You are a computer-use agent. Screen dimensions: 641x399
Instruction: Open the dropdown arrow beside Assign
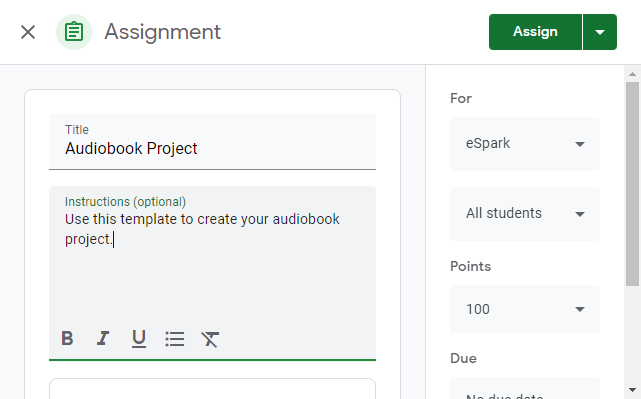click(x=600, y=32)
